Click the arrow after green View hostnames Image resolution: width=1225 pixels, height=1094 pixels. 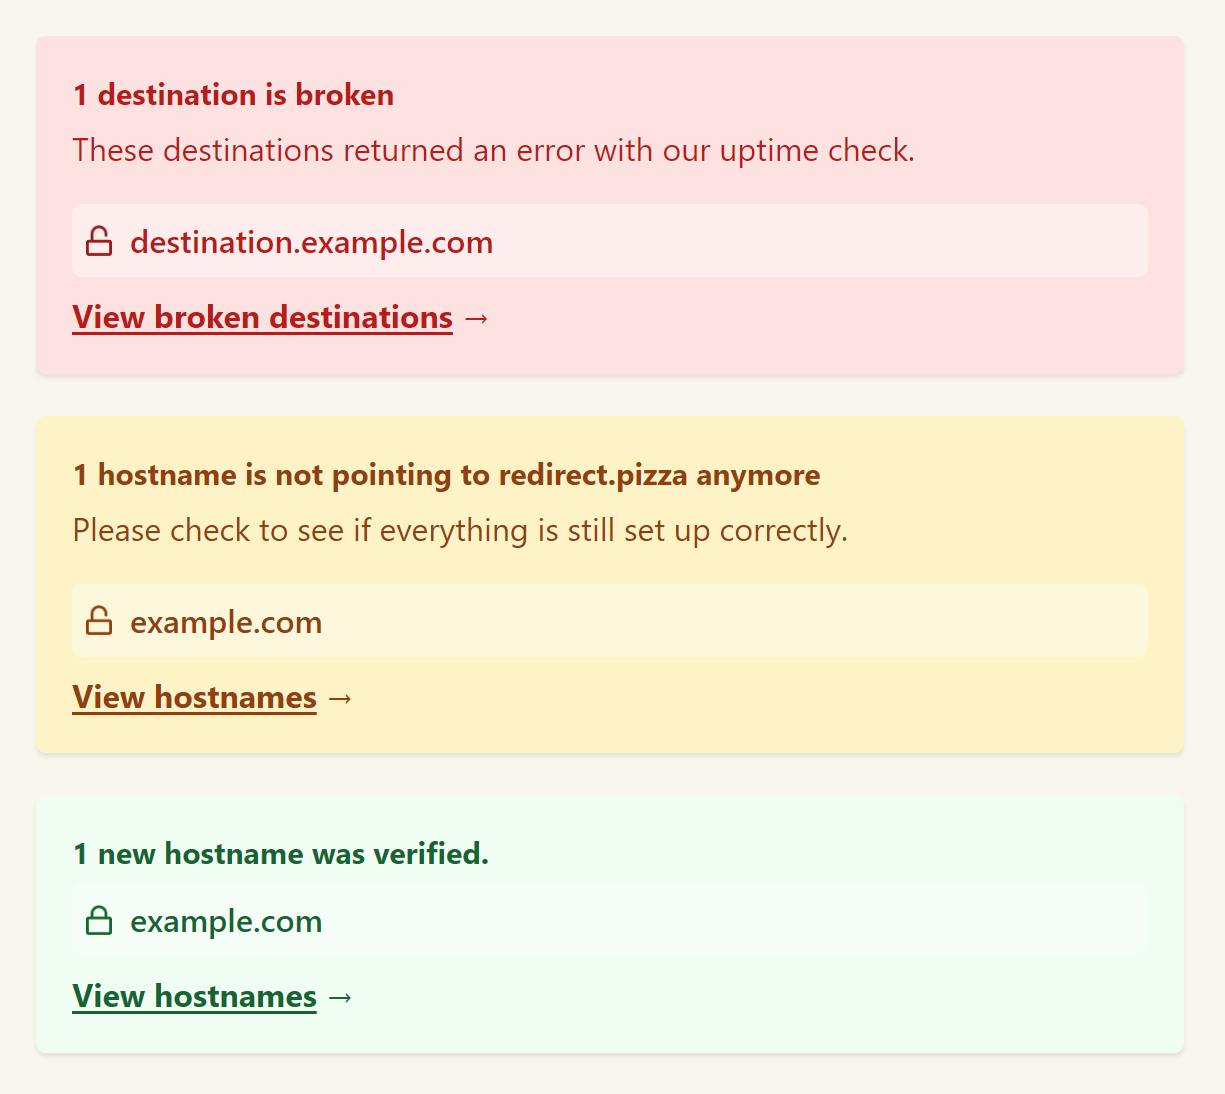click(x=340, y=997)
